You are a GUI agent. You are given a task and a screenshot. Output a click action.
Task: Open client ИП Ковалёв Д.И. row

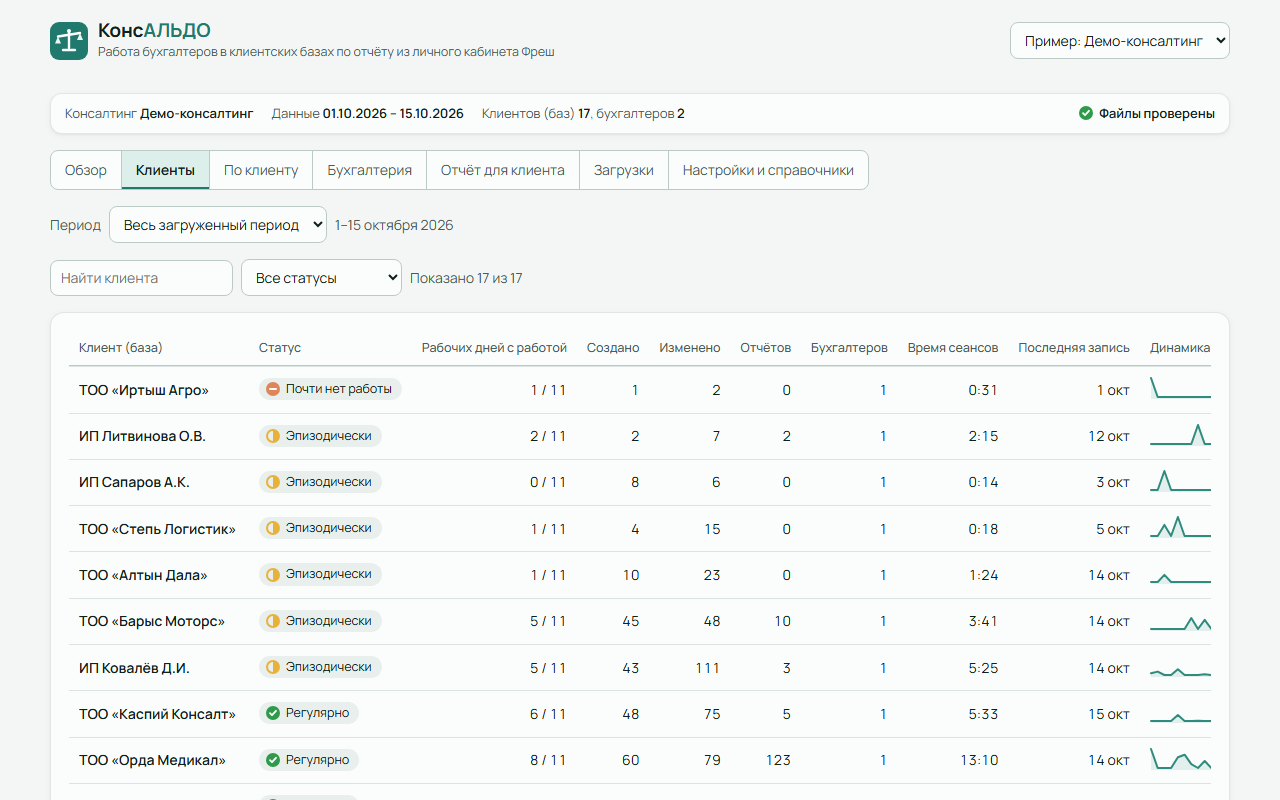pos(640,668)
